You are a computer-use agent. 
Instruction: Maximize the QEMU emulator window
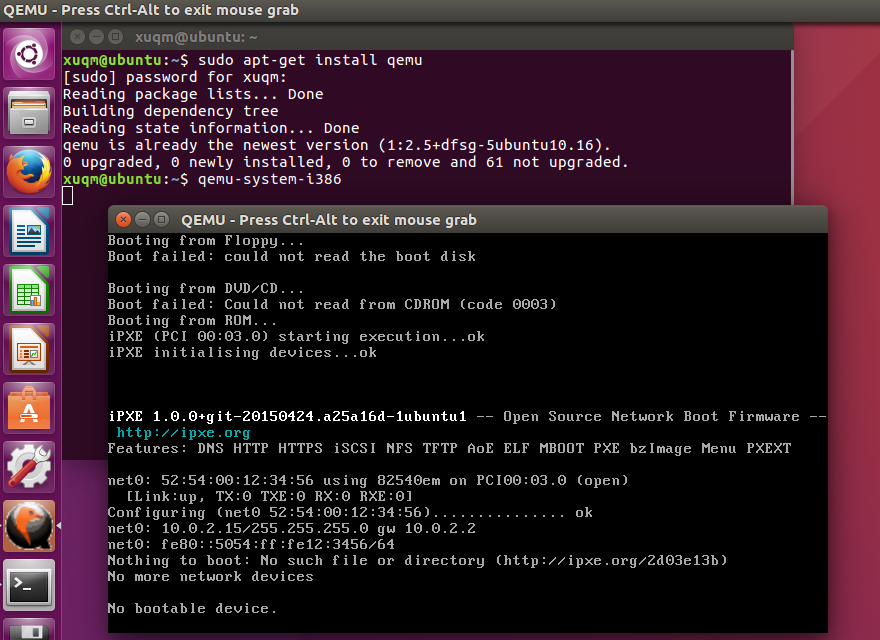click(x=162, y=220)
